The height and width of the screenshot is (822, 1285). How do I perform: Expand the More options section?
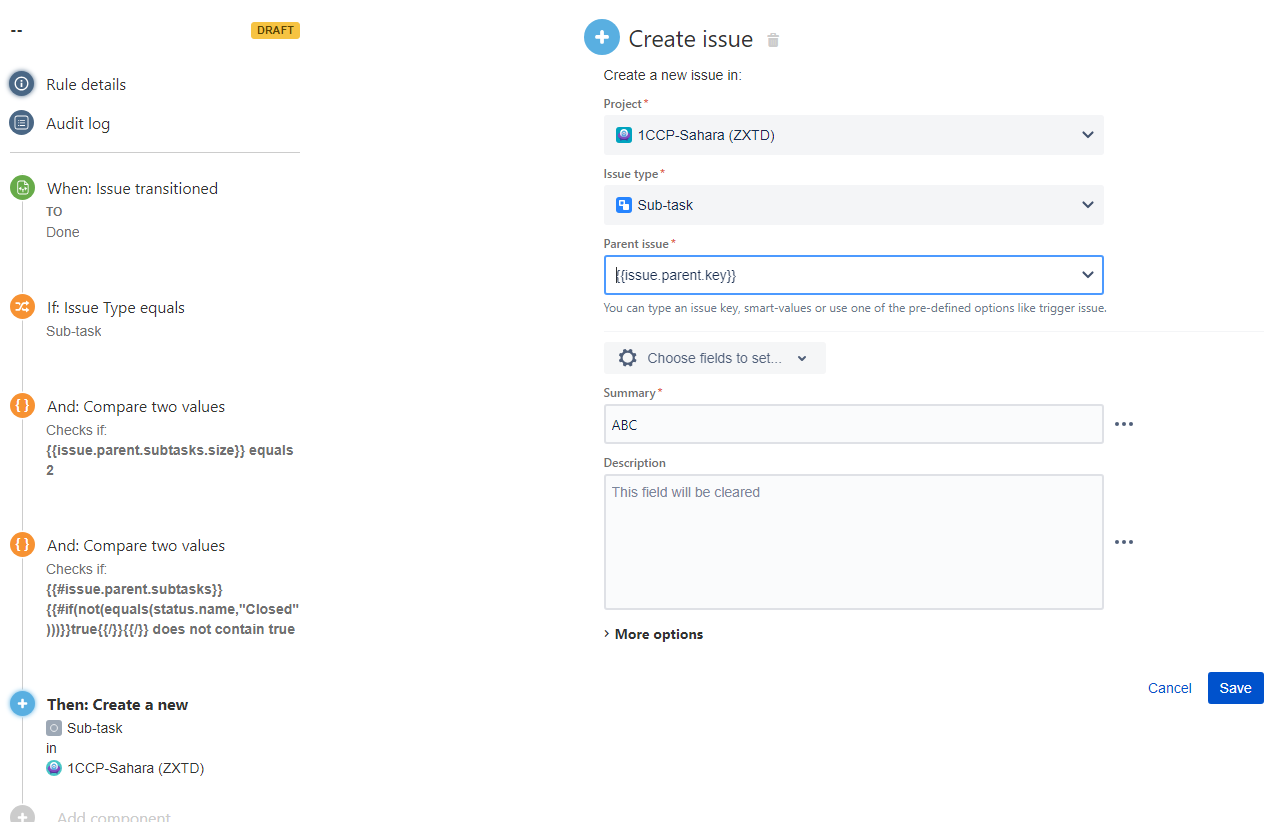click(x=653, y=633)
